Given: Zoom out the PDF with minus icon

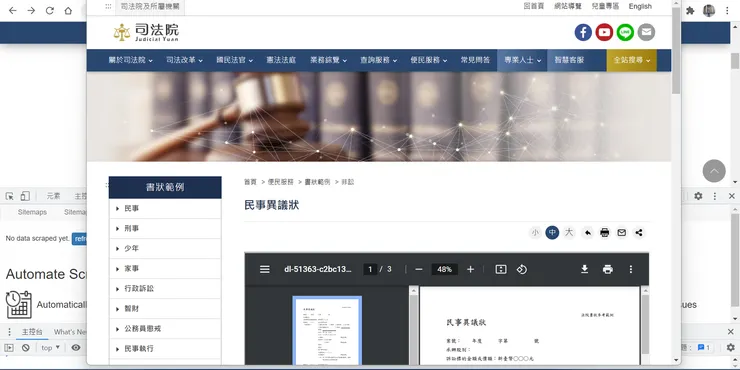Looking at the screenshot, I should click(x=419, y=269).
